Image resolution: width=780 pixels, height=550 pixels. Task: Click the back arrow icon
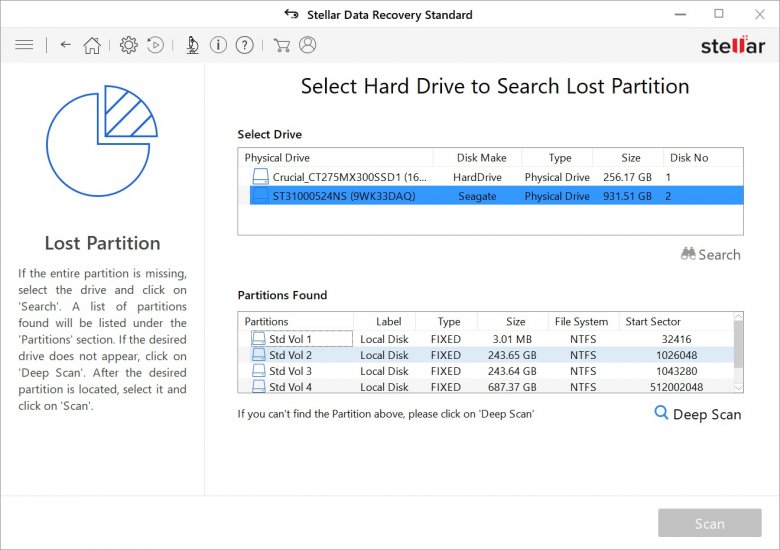click(65, 45)
